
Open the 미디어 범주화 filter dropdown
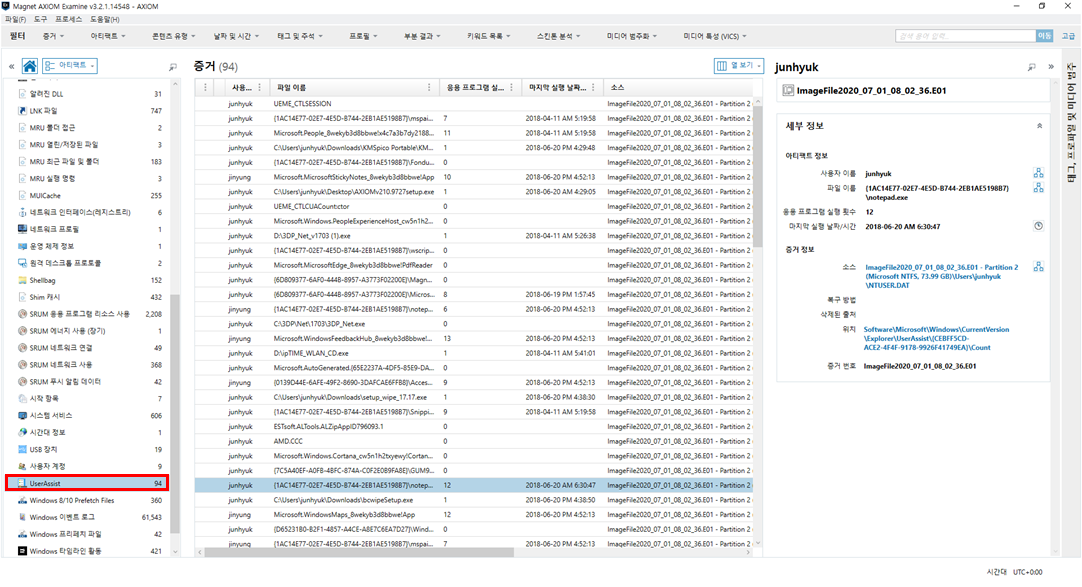click(631, 36)
